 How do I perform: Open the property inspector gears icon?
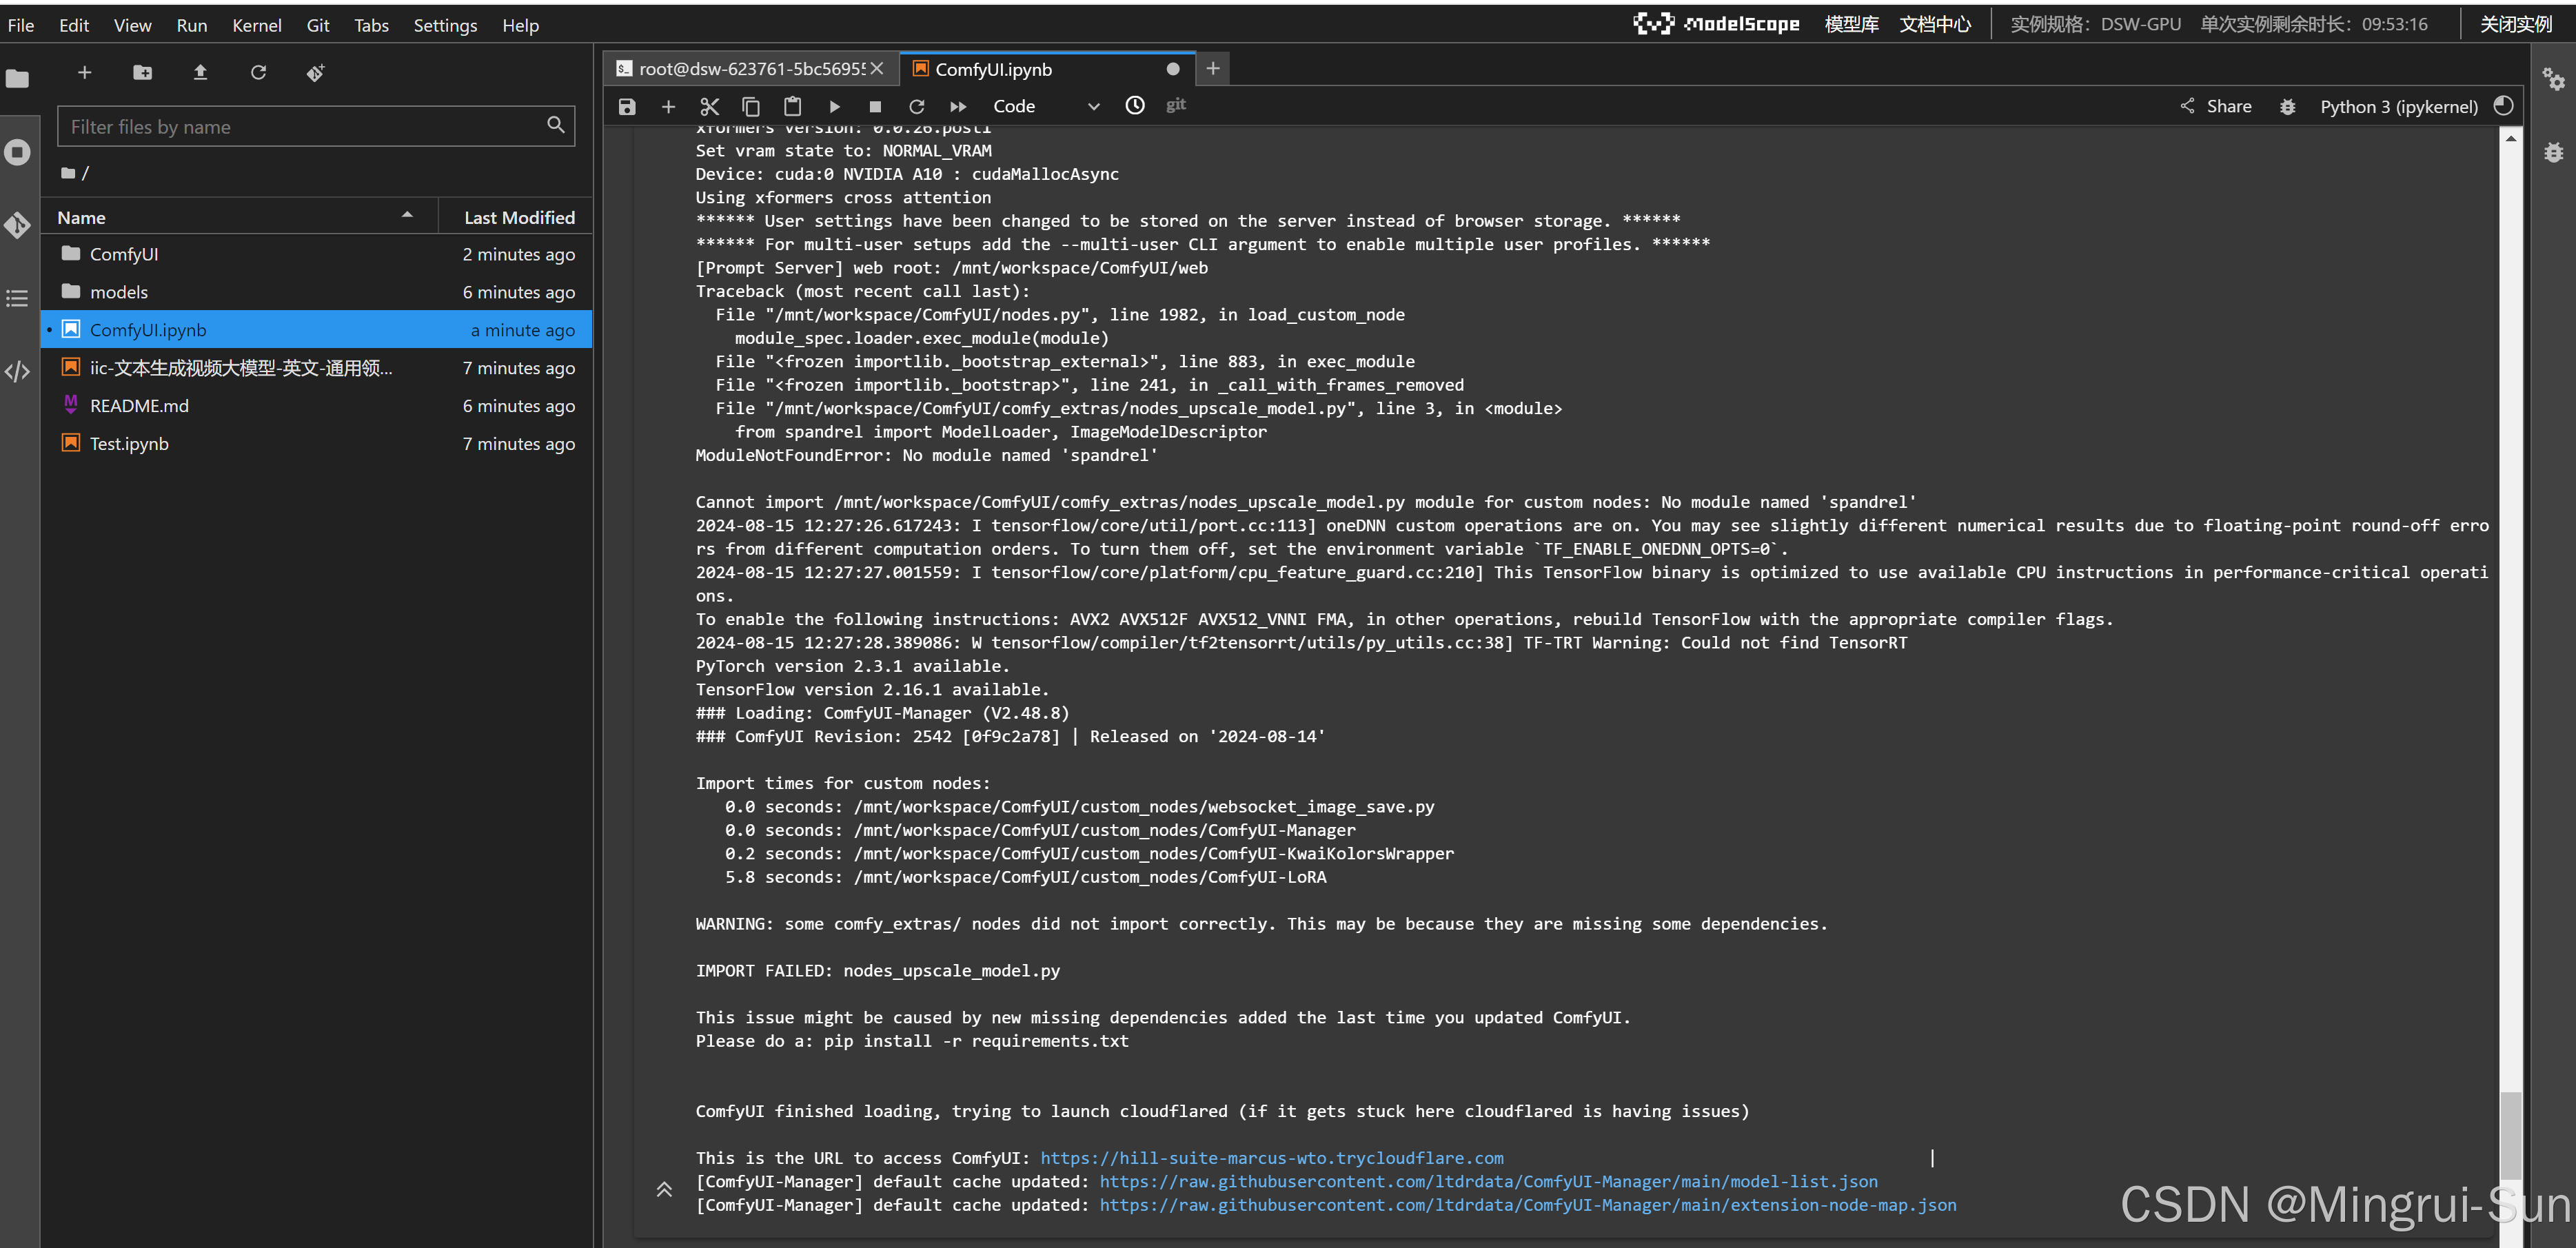coord(2553,78)
